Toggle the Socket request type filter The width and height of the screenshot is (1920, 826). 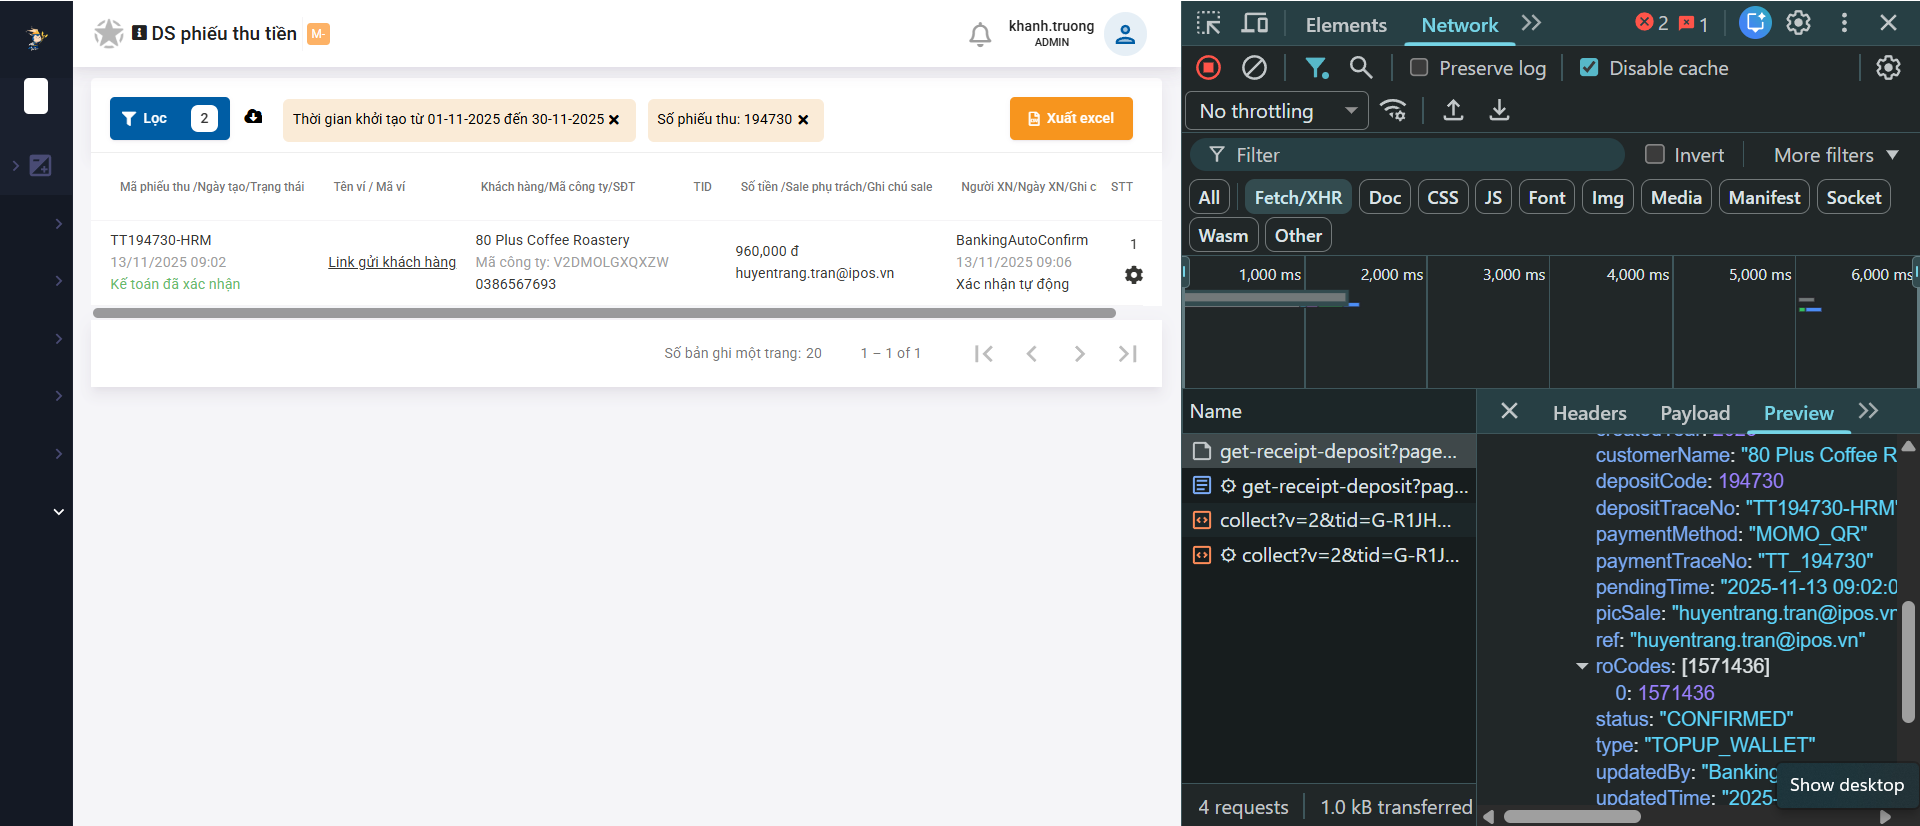tap(1854, 197)
